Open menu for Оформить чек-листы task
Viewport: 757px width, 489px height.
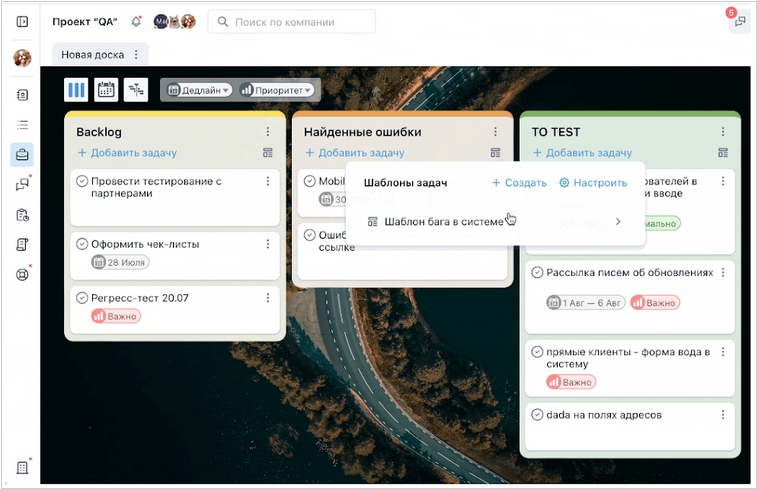(267, 244)
